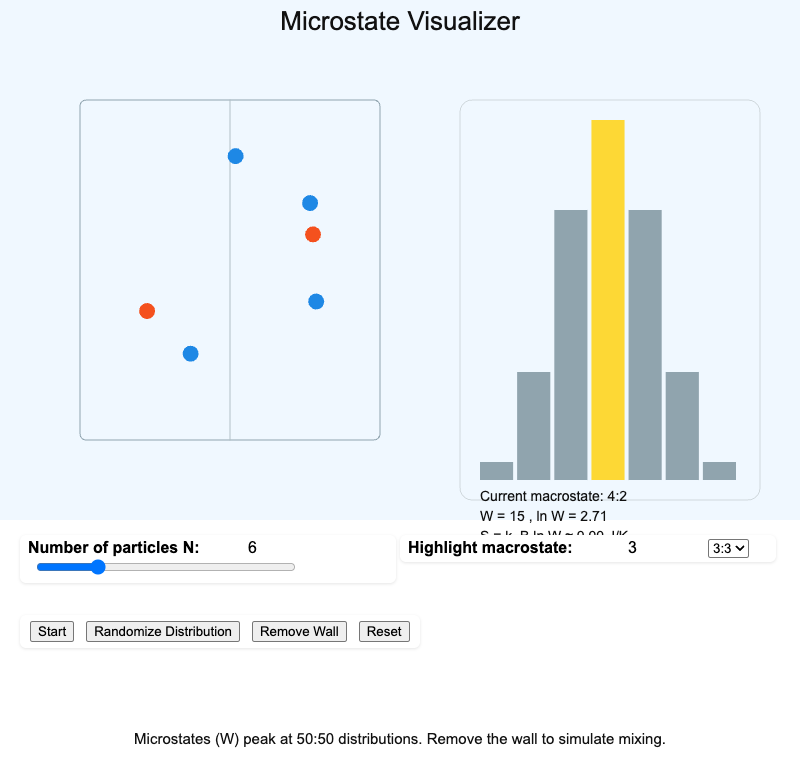
Task: Click the Start button
Action: tap(51, 631)
